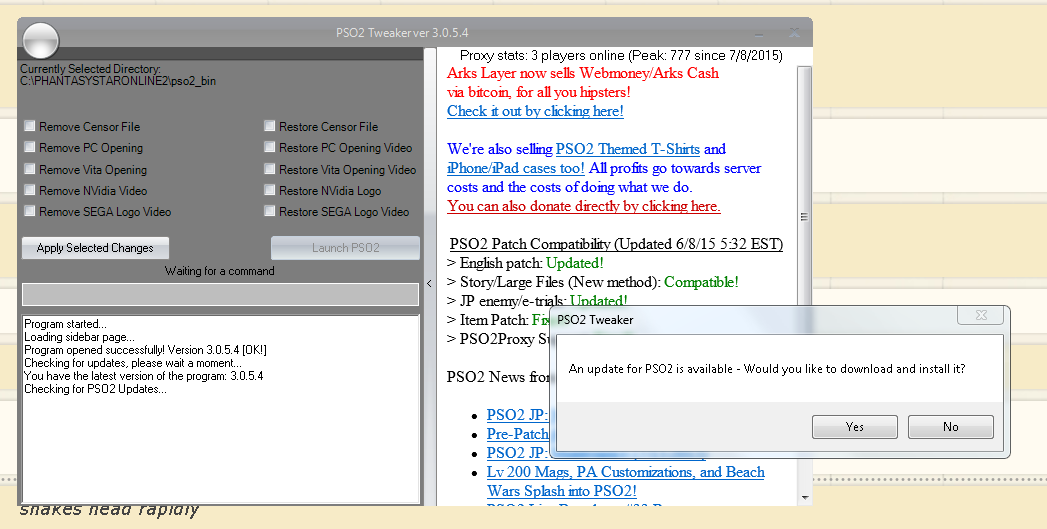Click PSO2 Tweaker ver 3.0.5.4 title bar
This screenshot has height=529, width=1047.
[402, 33]
